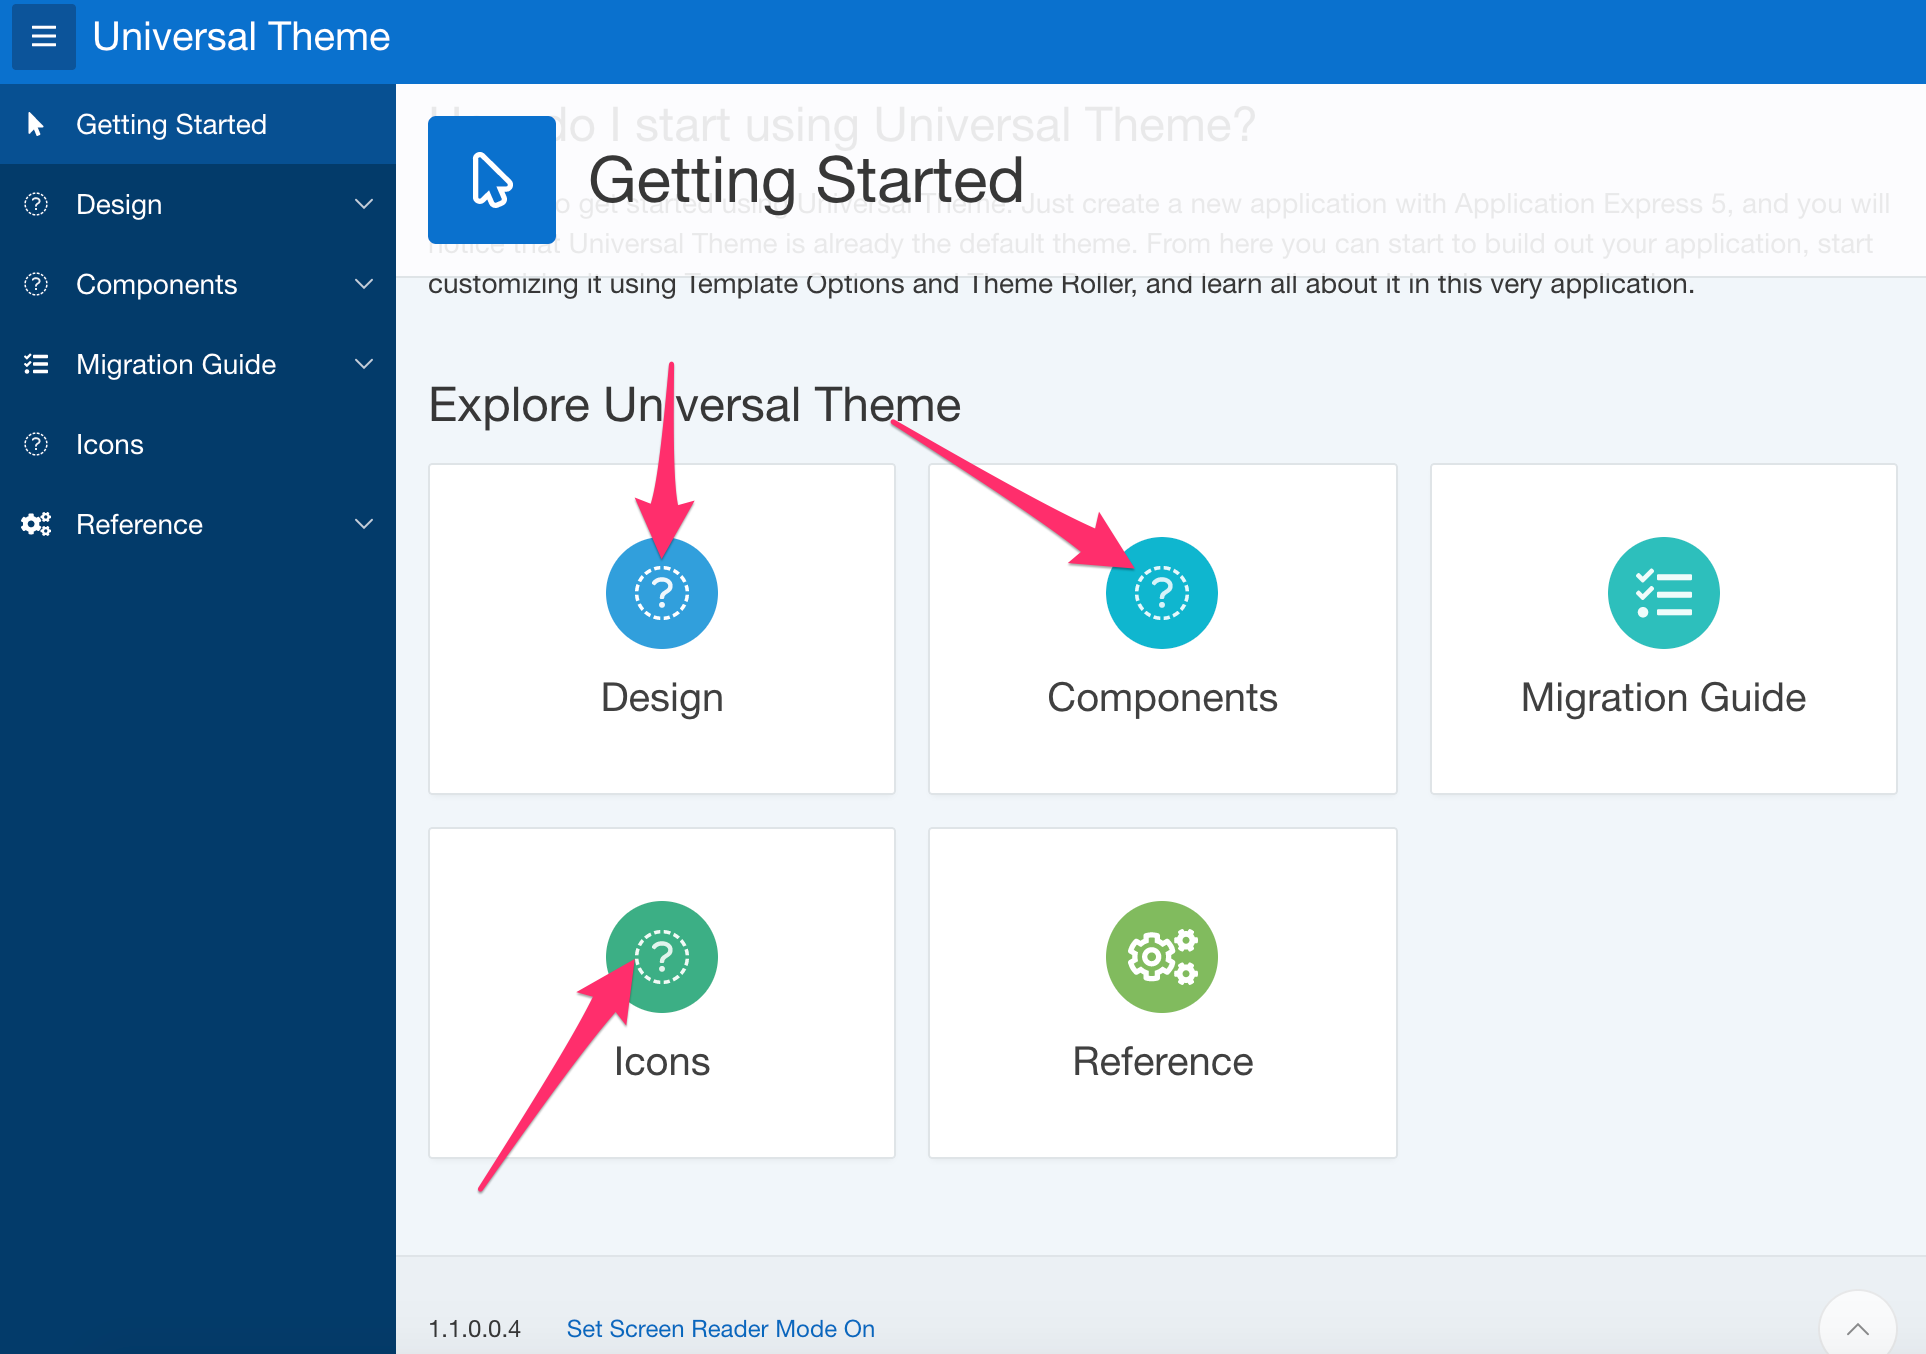Click the Design section icon
The width and height of the screenshot is (1926, 1354).
coord(661,591)
